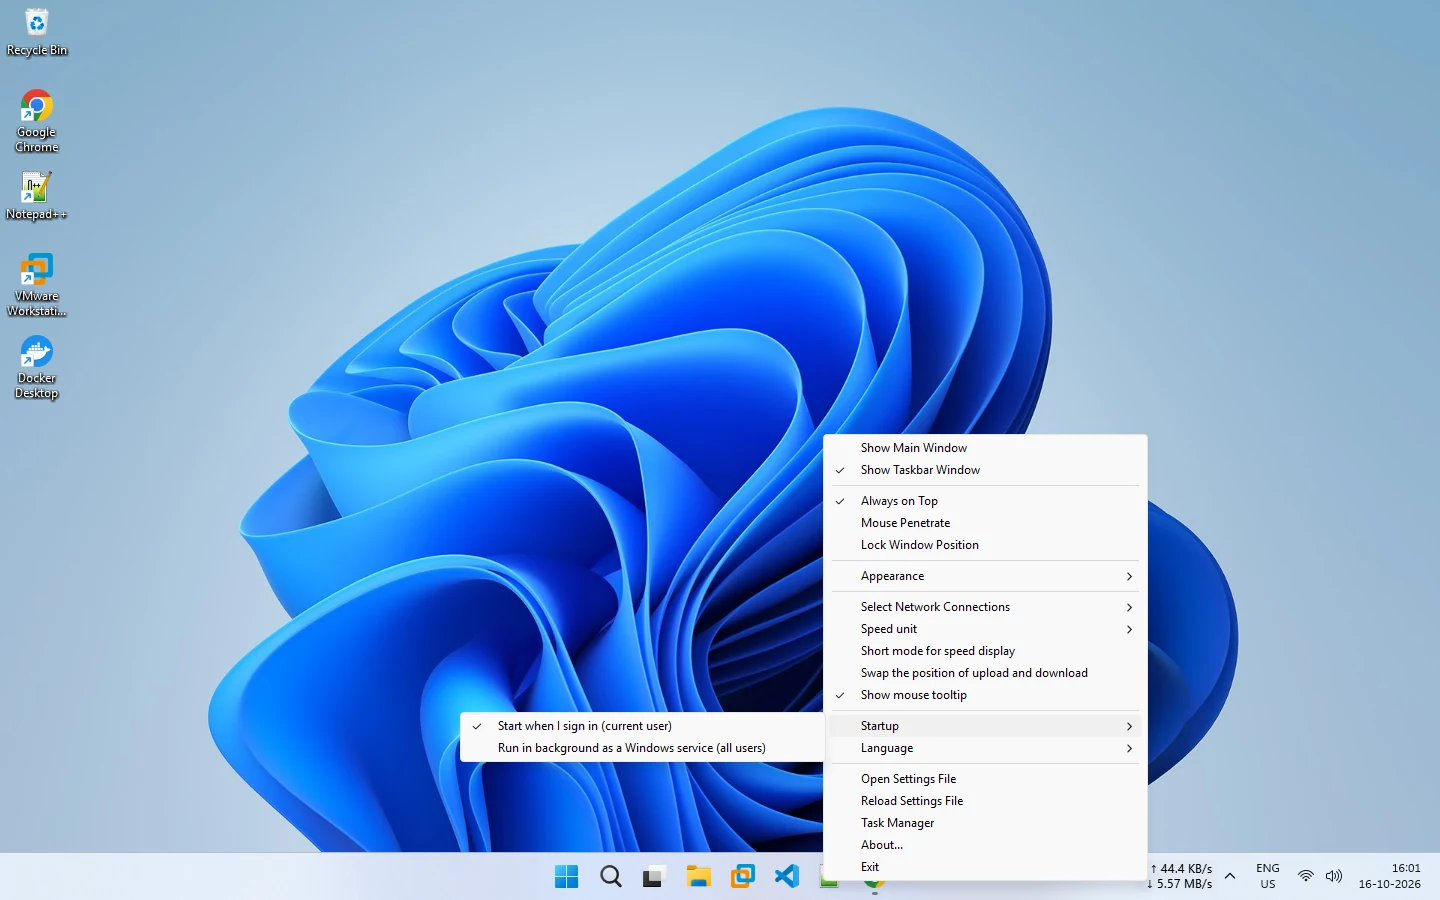Select the Notepad++ desktop shortcut
The width and height of the screenshot is (1440, 900).
tap(36, 196)
